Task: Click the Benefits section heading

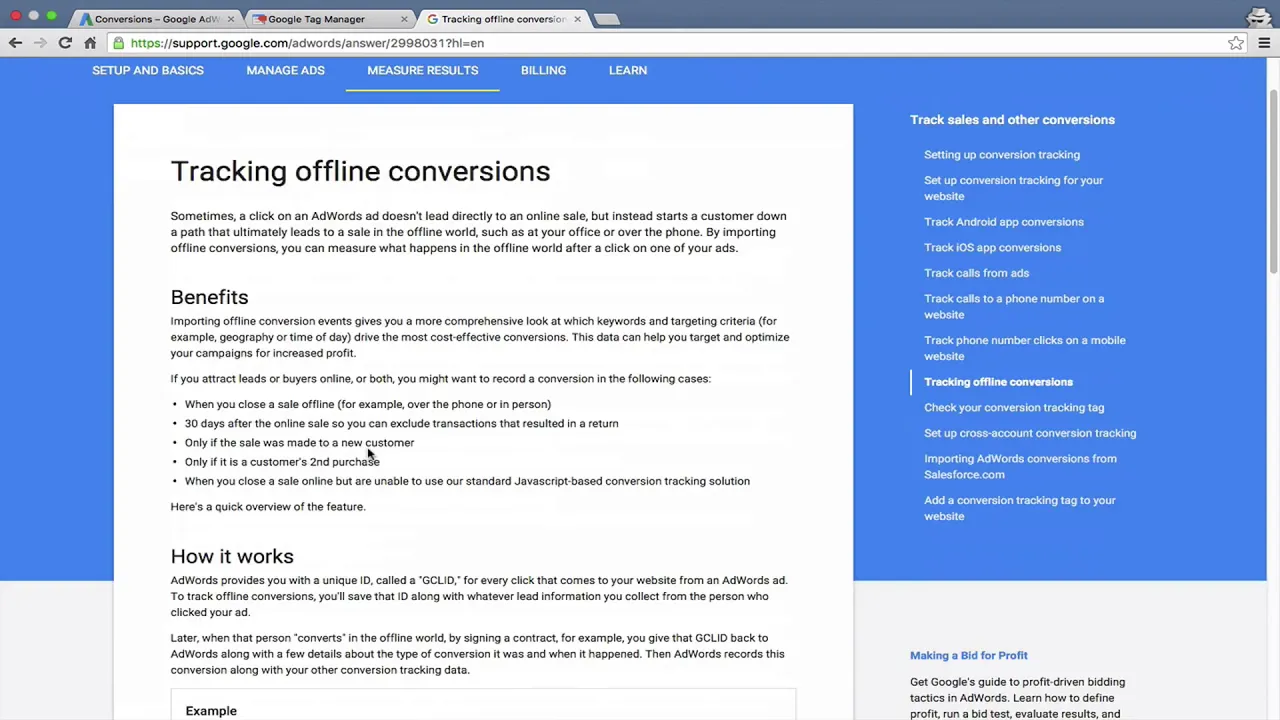Action: 209,297
